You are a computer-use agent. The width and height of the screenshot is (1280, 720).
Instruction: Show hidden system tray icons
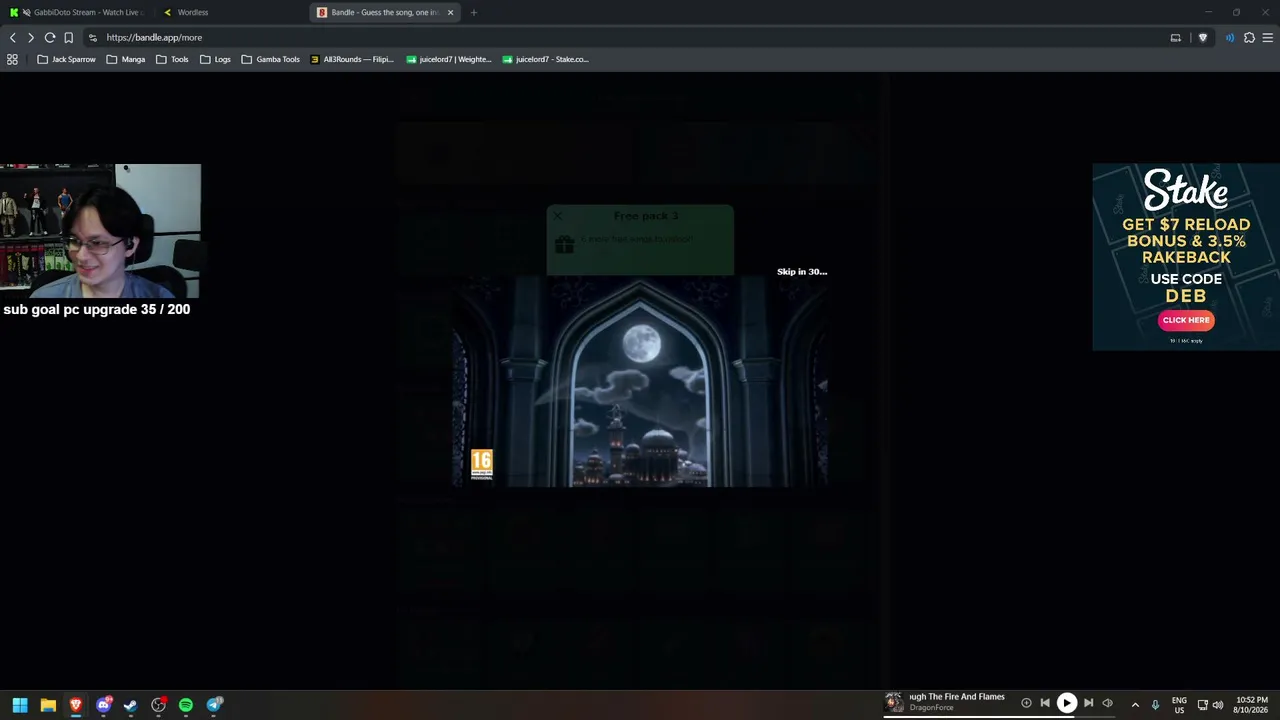pyautogui.click(x=1135, y=705)
